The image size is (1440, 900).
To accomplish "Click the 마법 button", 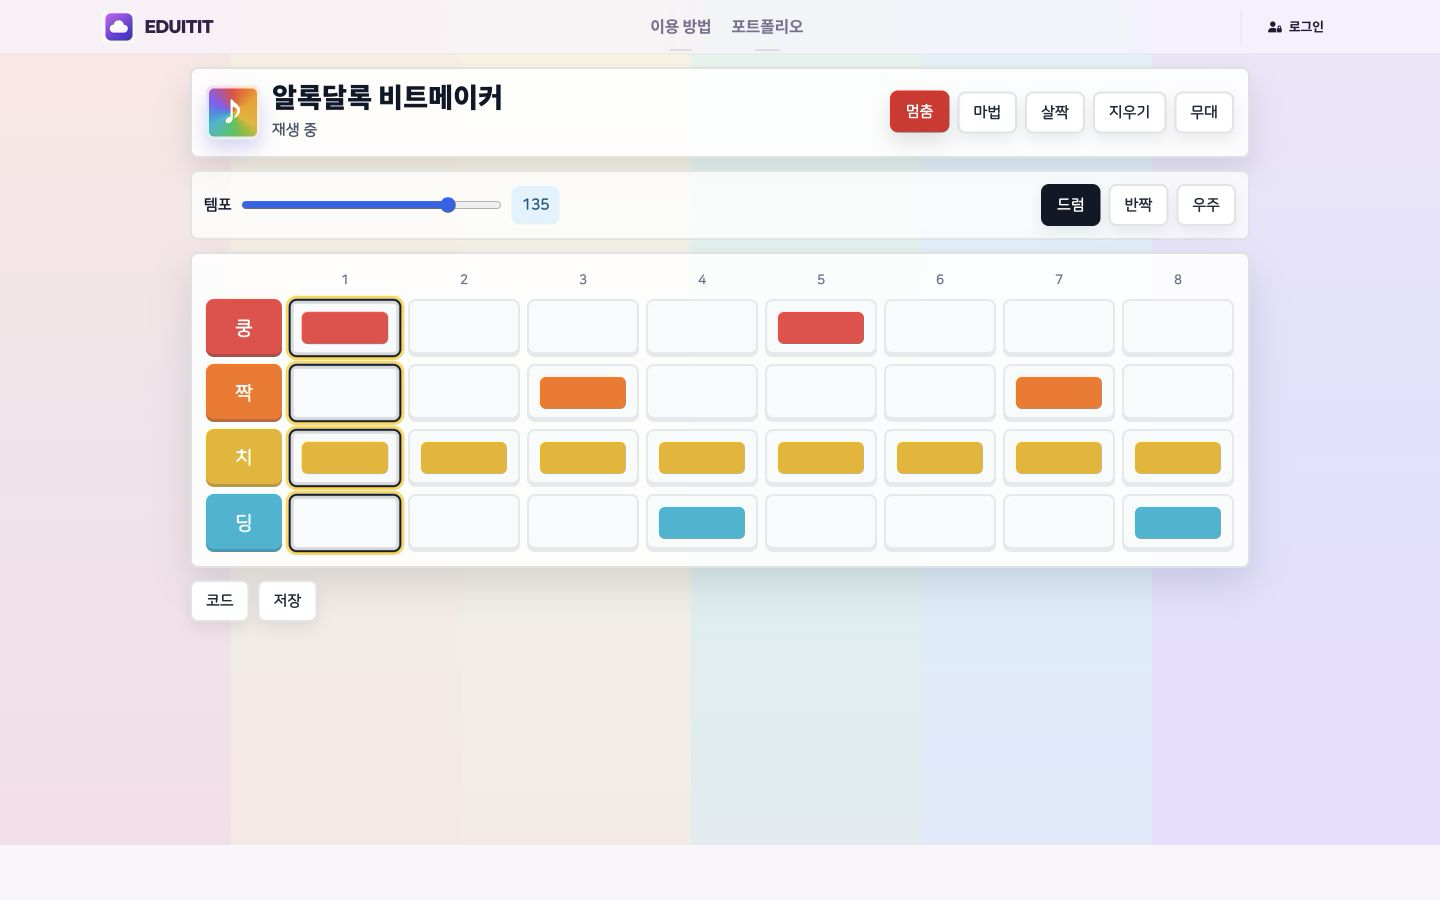I will tap(987, 112).
